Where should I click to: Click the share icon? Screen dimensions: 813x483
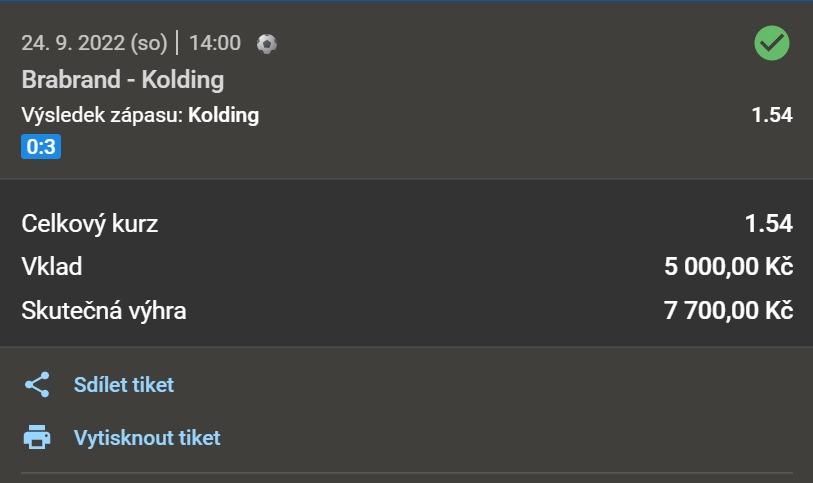tap(37, 385)
